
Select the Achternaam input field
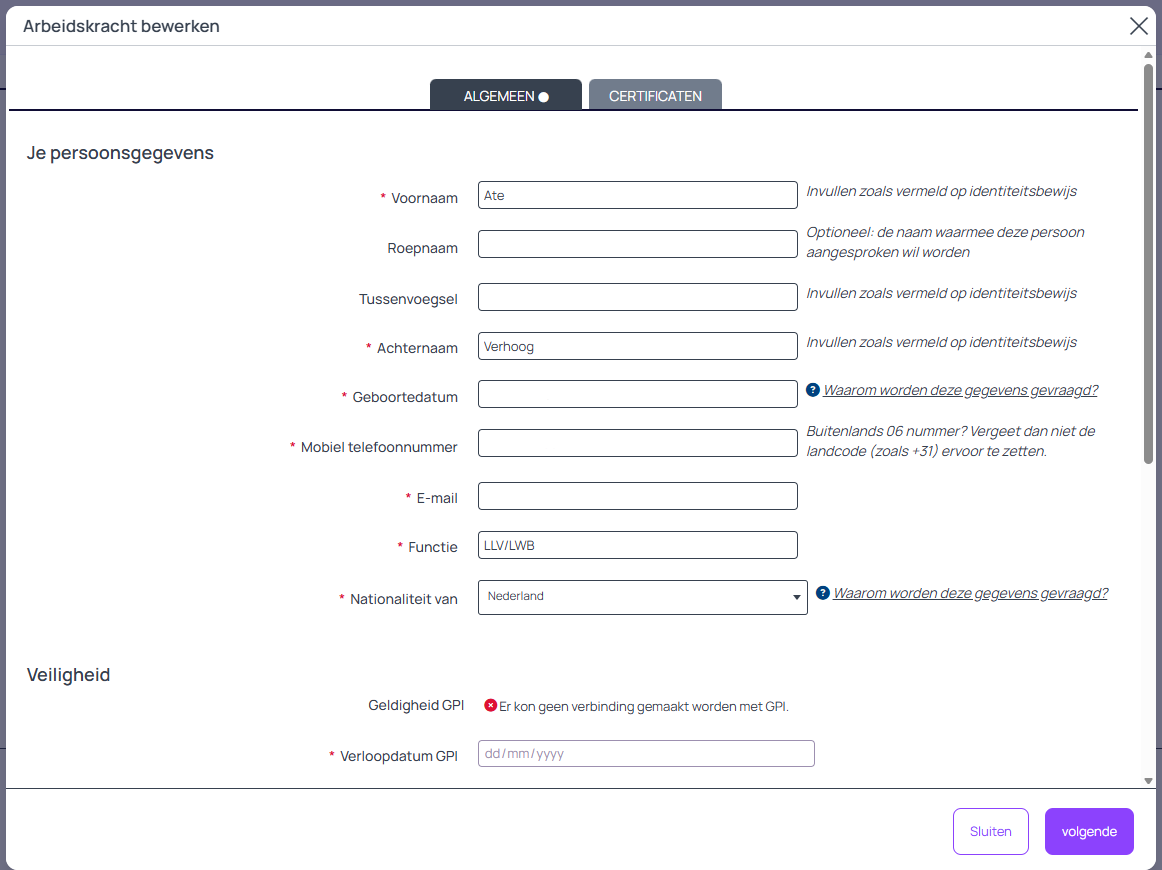[x=637, y=346]
